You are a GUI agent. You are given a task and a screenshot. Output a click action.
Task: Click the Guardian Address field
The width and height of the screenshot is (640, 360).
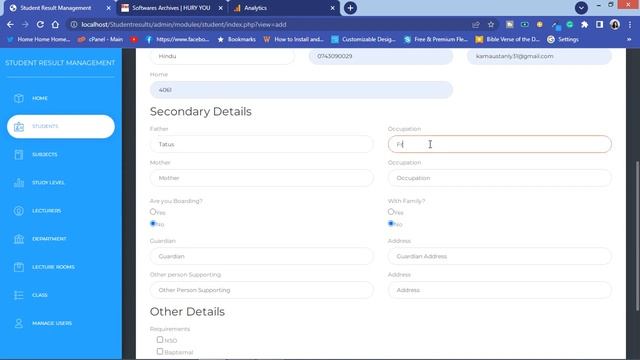[x=500, y=256]
